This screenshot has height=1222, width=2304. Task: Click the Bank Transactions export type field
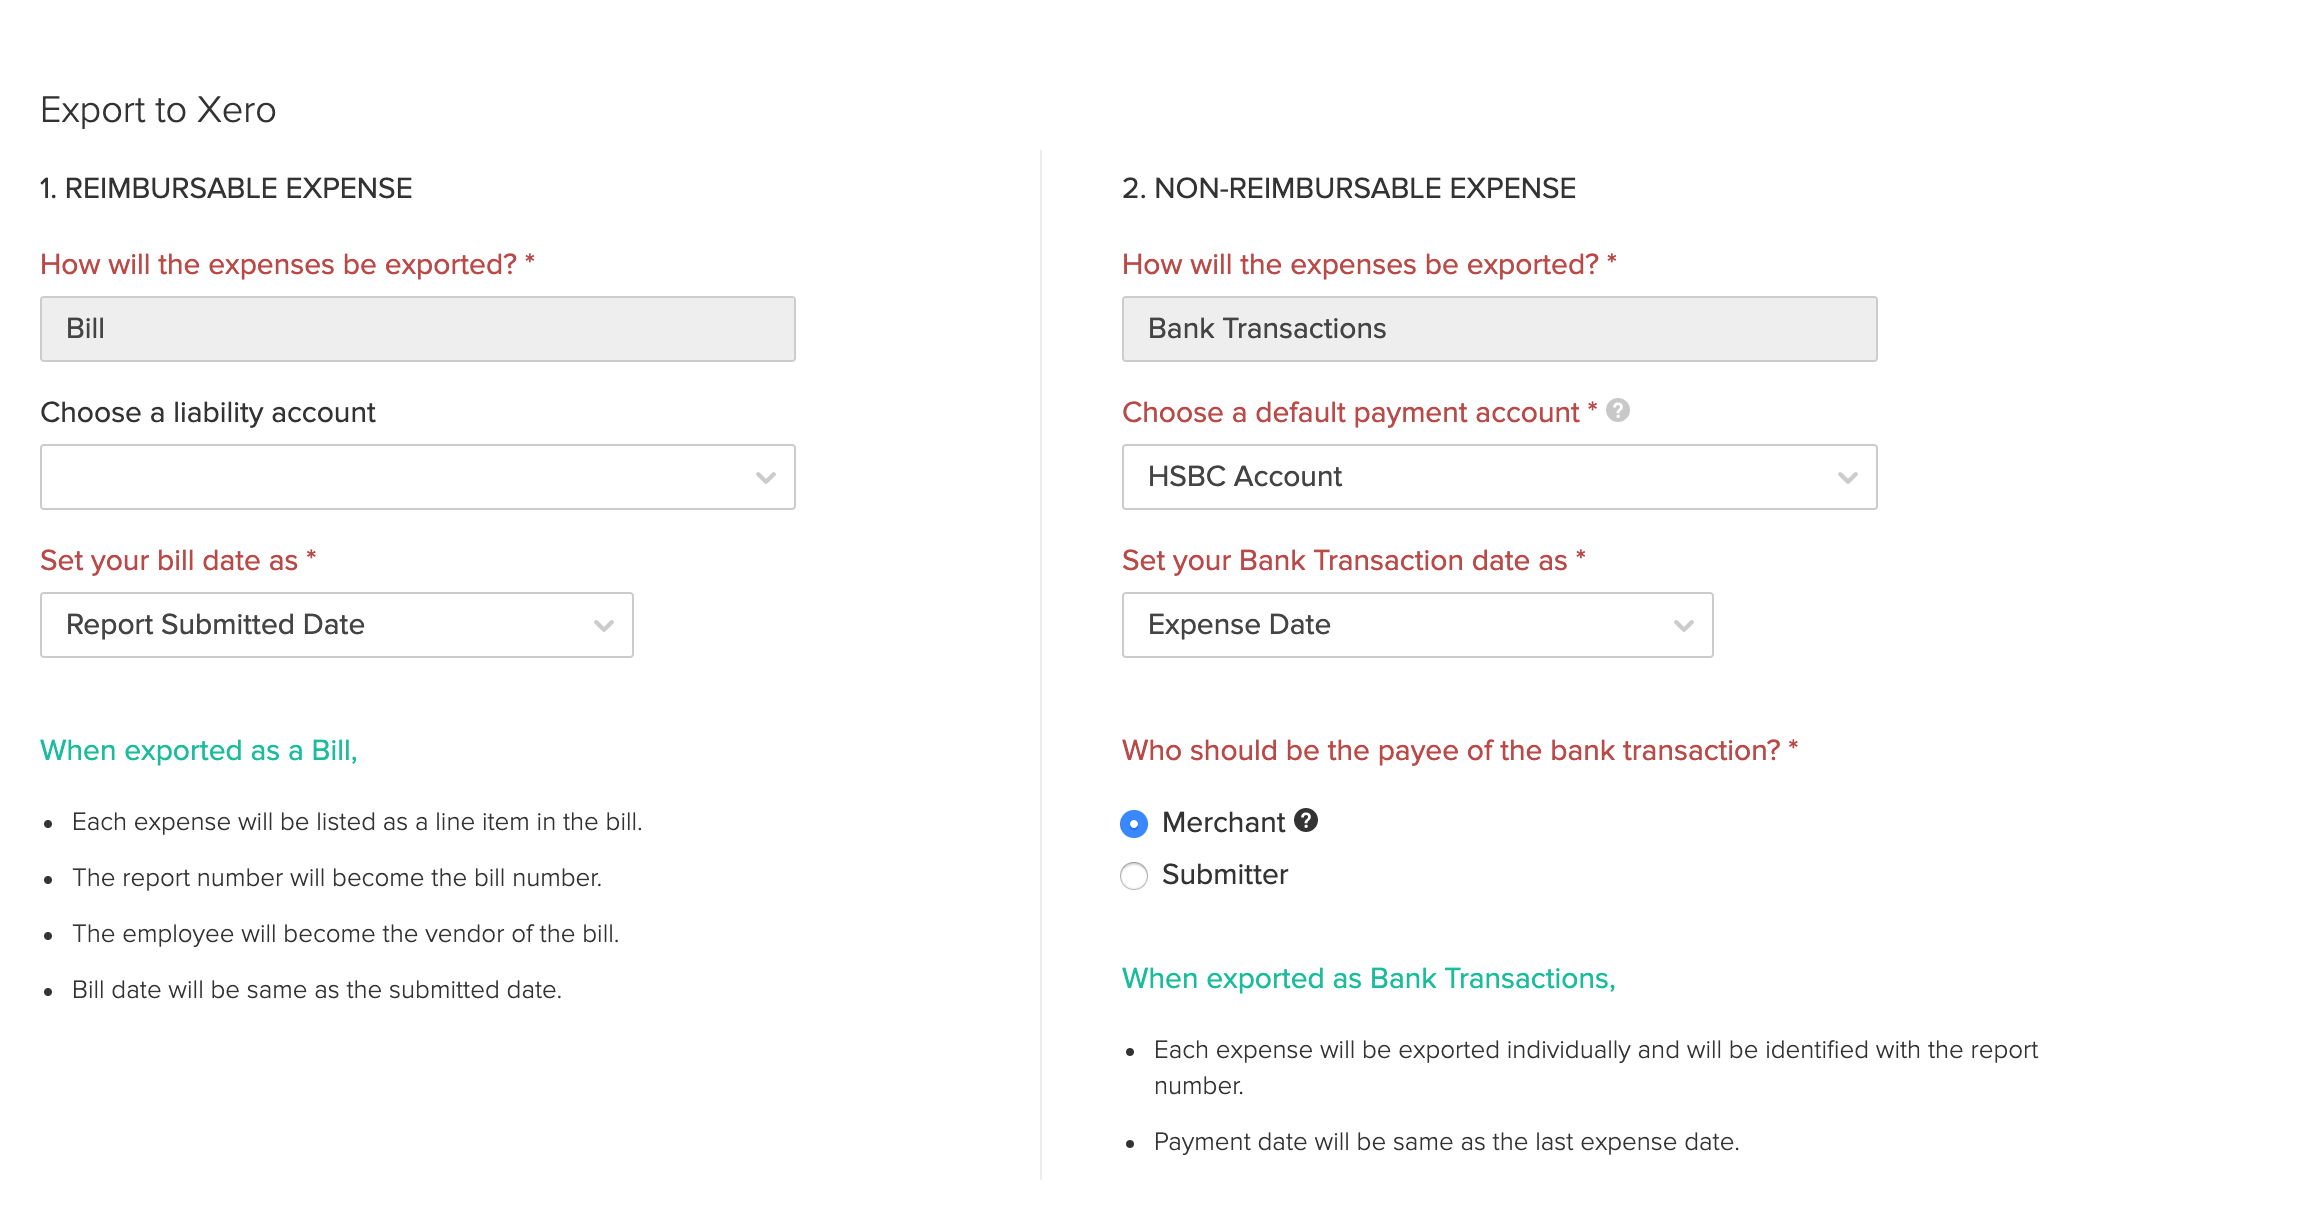(x=1499, y=329)
